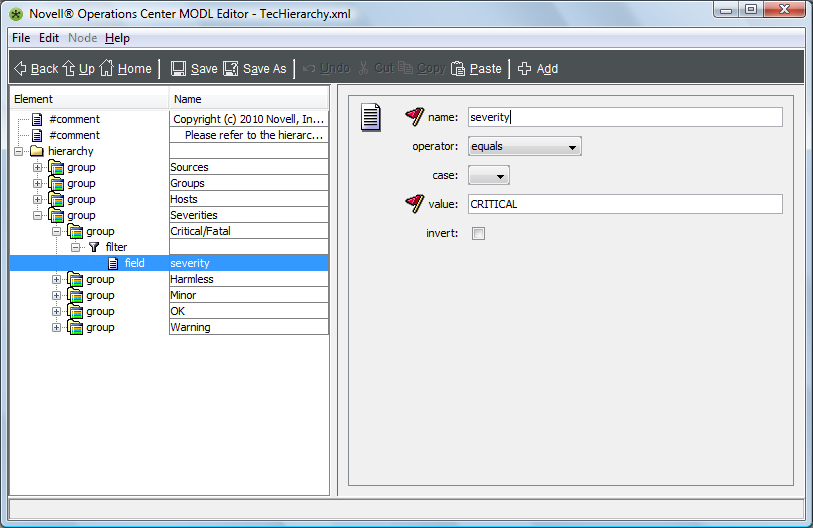This screenshot has width=813, height=528.
Task: Click the Save floppy disk icon
Action: 178,68
